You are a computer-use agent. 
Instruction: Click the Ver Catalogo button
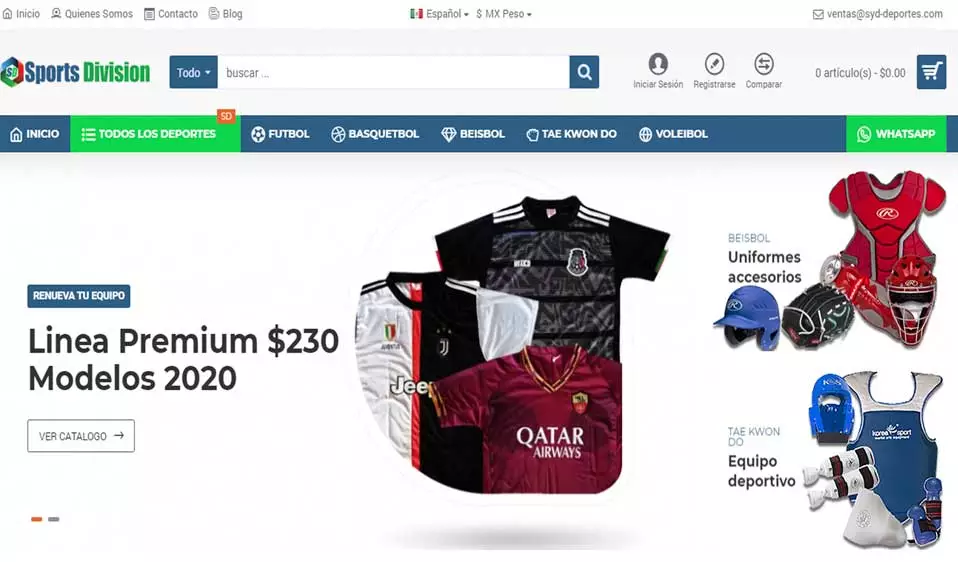tap(81, 436)
